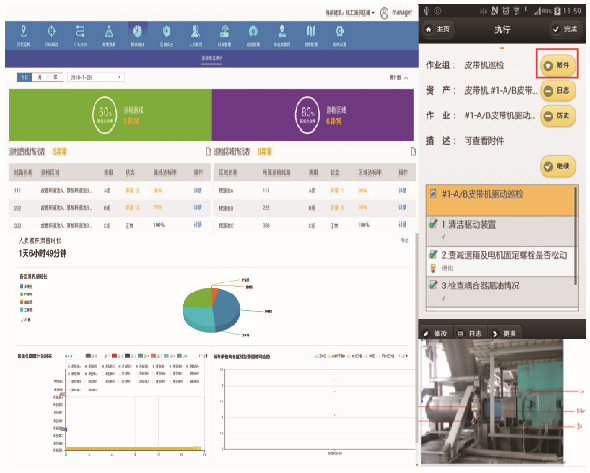Select the 年 (year) period tab
Image resolution: width=590 pixels, height=473 pixels.
click(55, 77)
